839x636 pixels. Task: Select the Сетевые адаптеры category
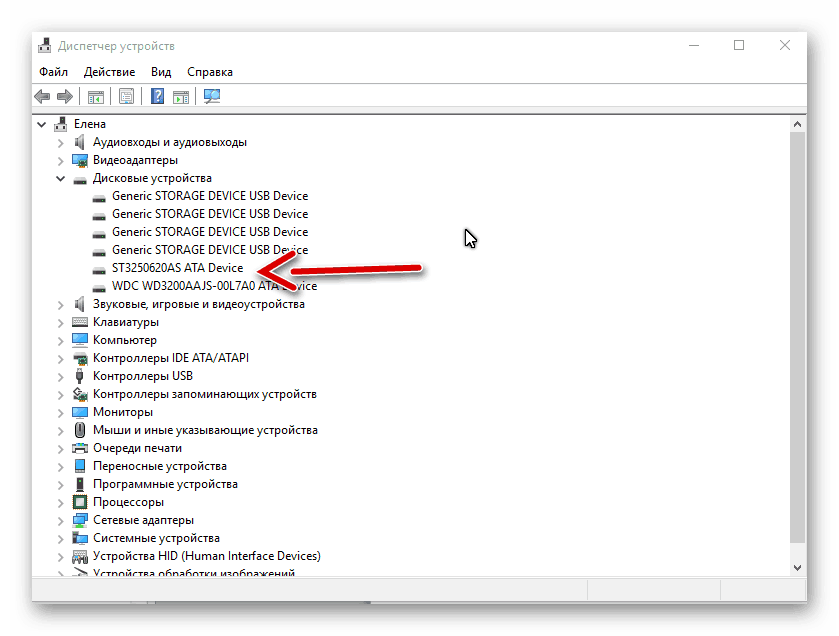coord(143,520)
